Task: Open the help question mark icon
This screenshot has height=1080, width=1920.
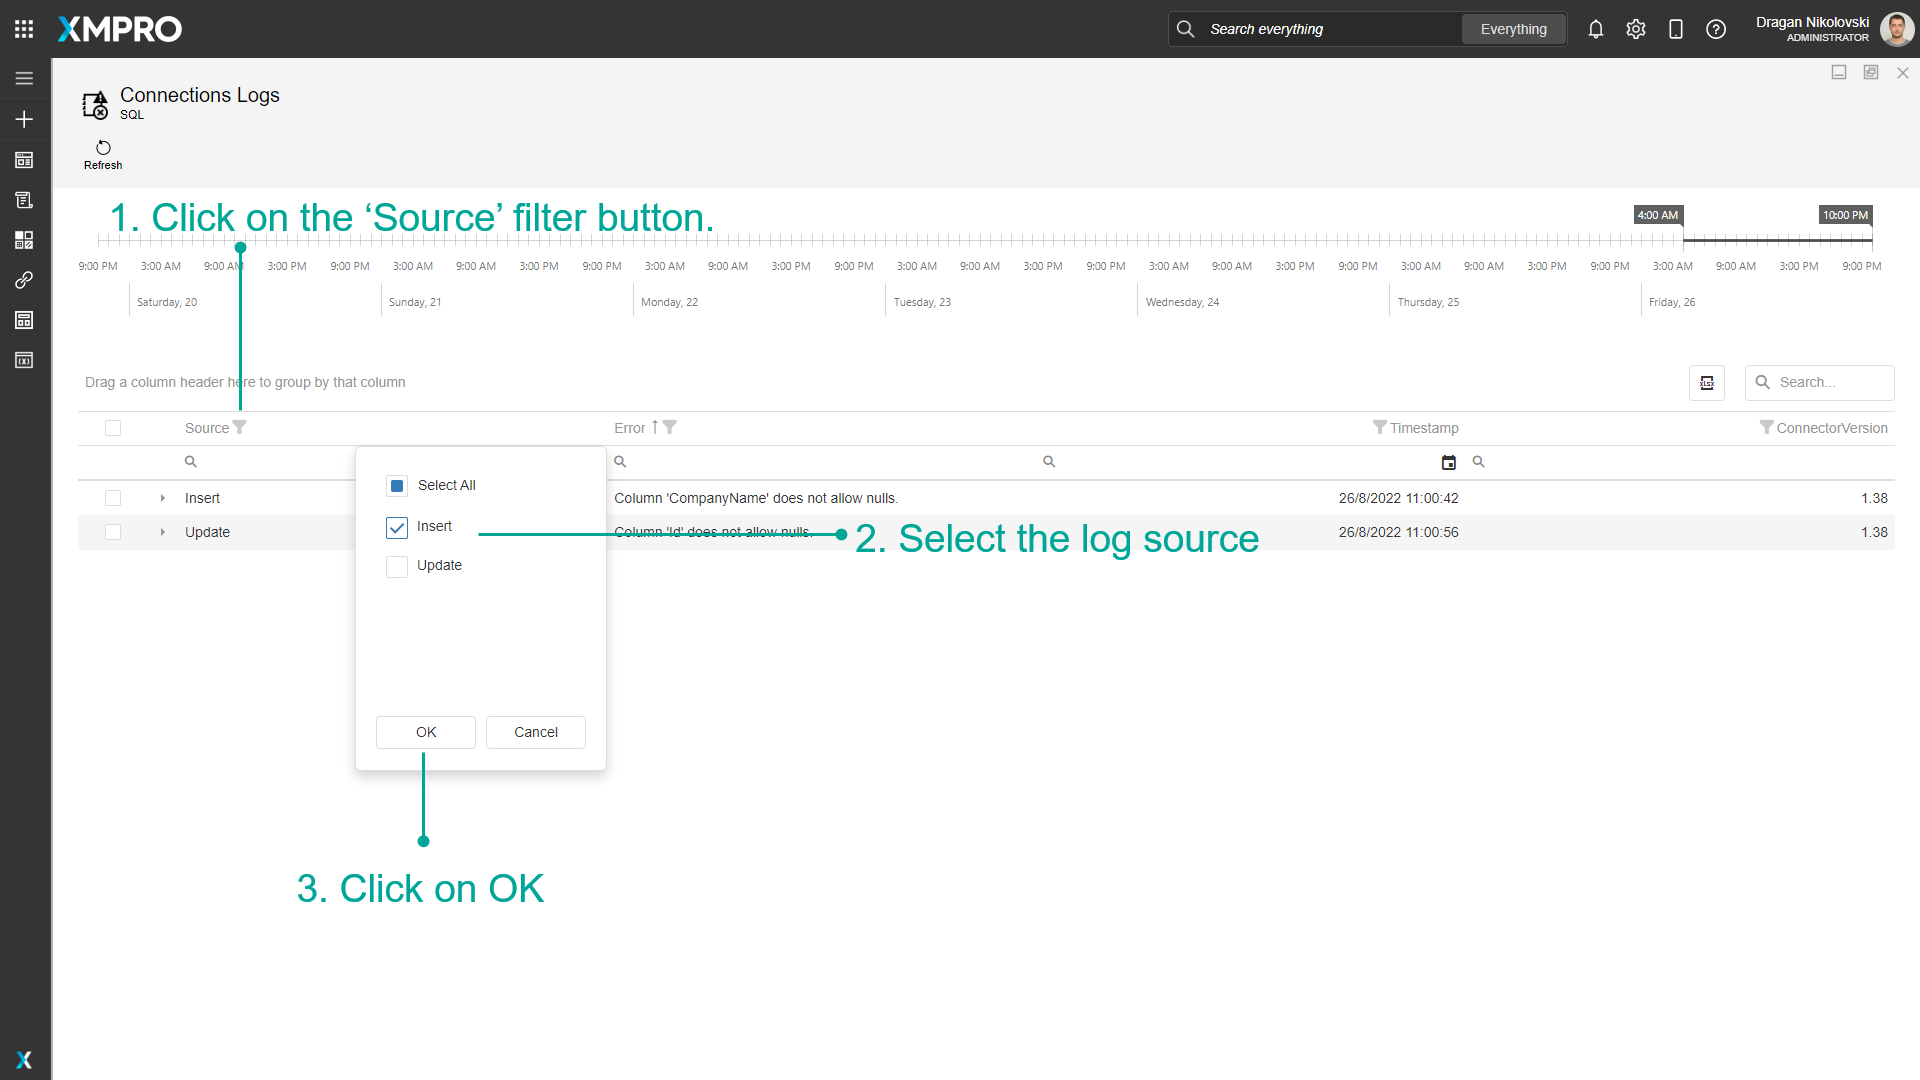Action: 1716,29
